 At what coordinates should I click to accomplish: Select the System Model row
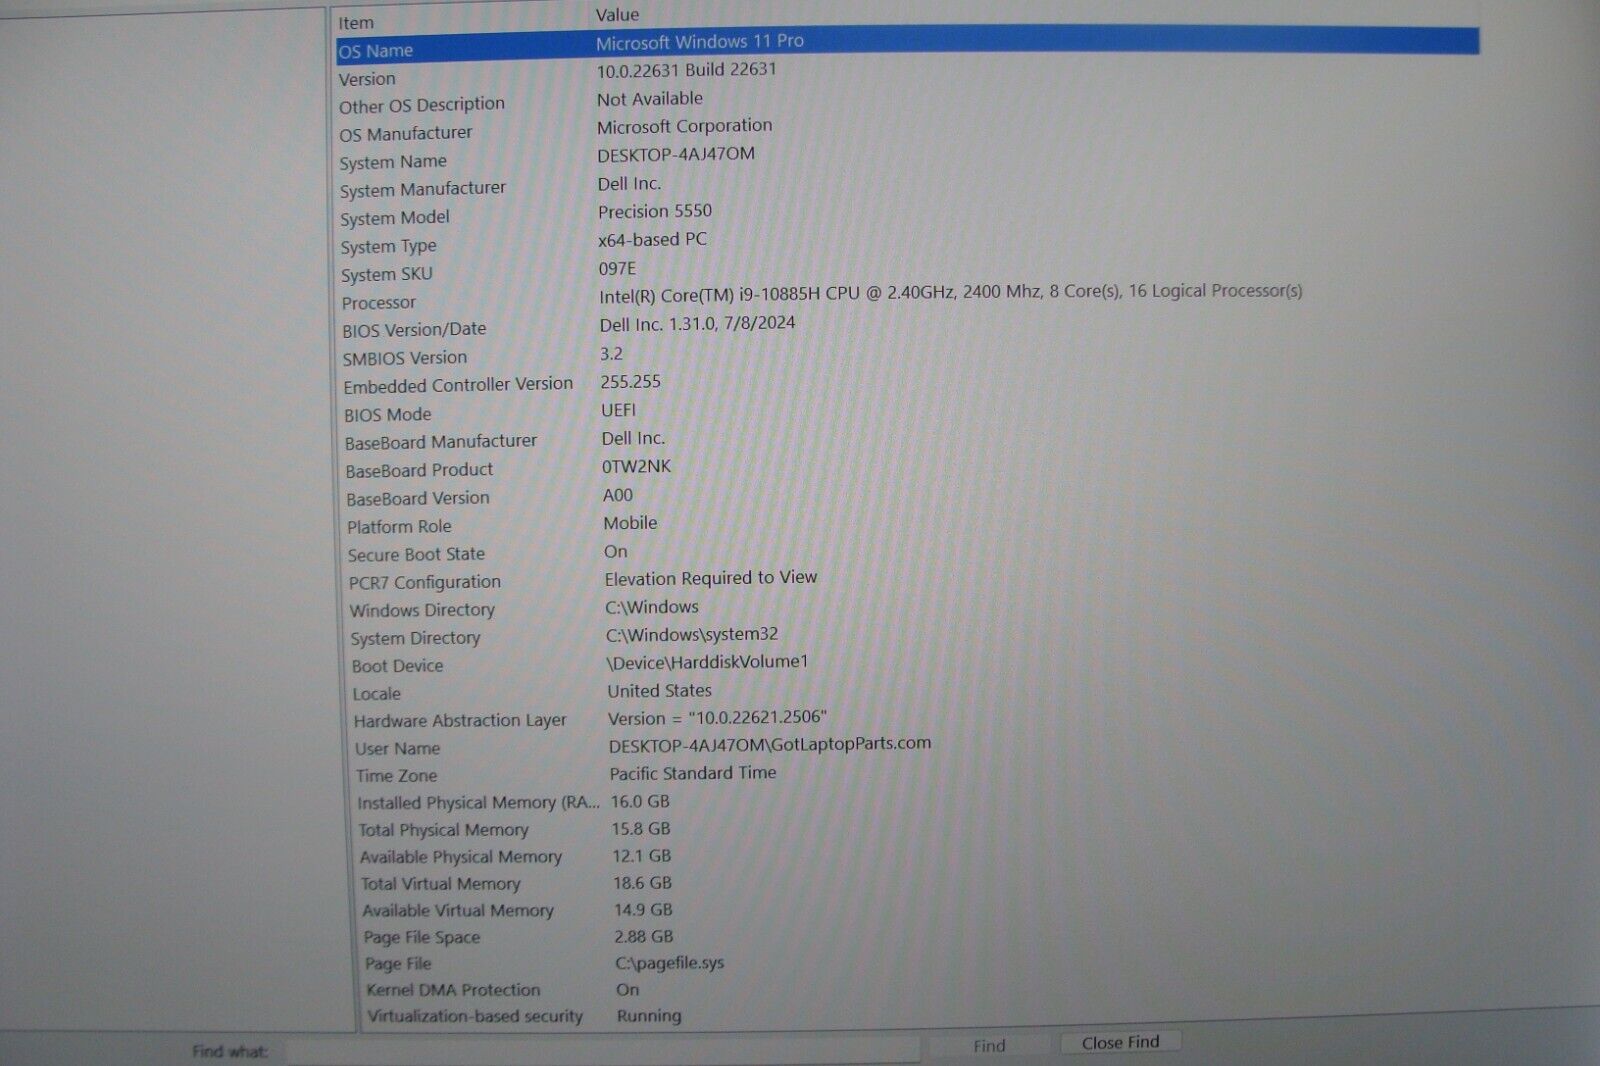tap(394, 218)
